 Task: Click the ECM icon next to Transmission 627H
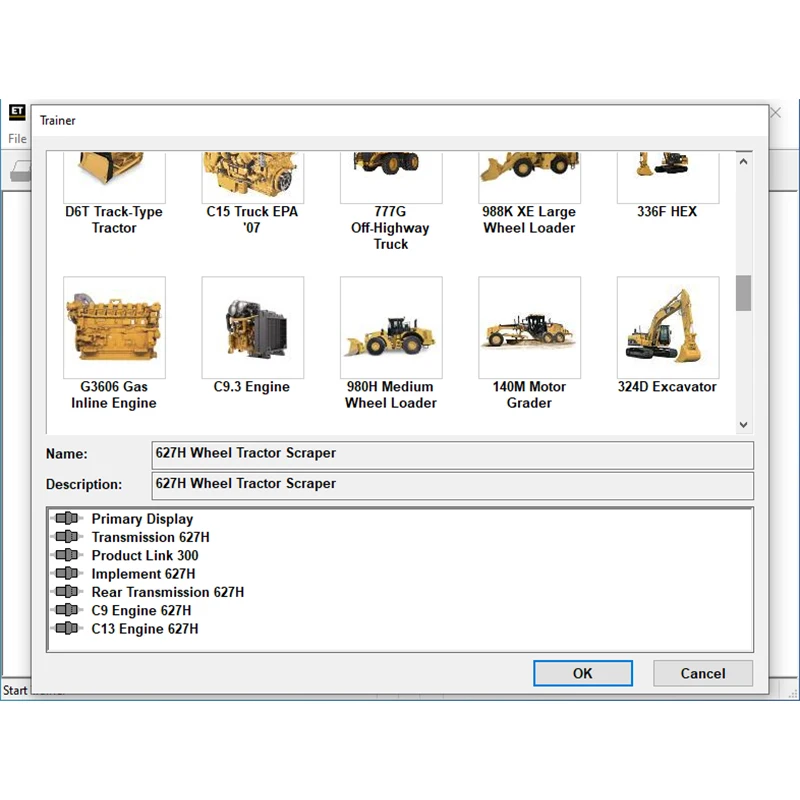pyautogui.click(x=67, y=537)
